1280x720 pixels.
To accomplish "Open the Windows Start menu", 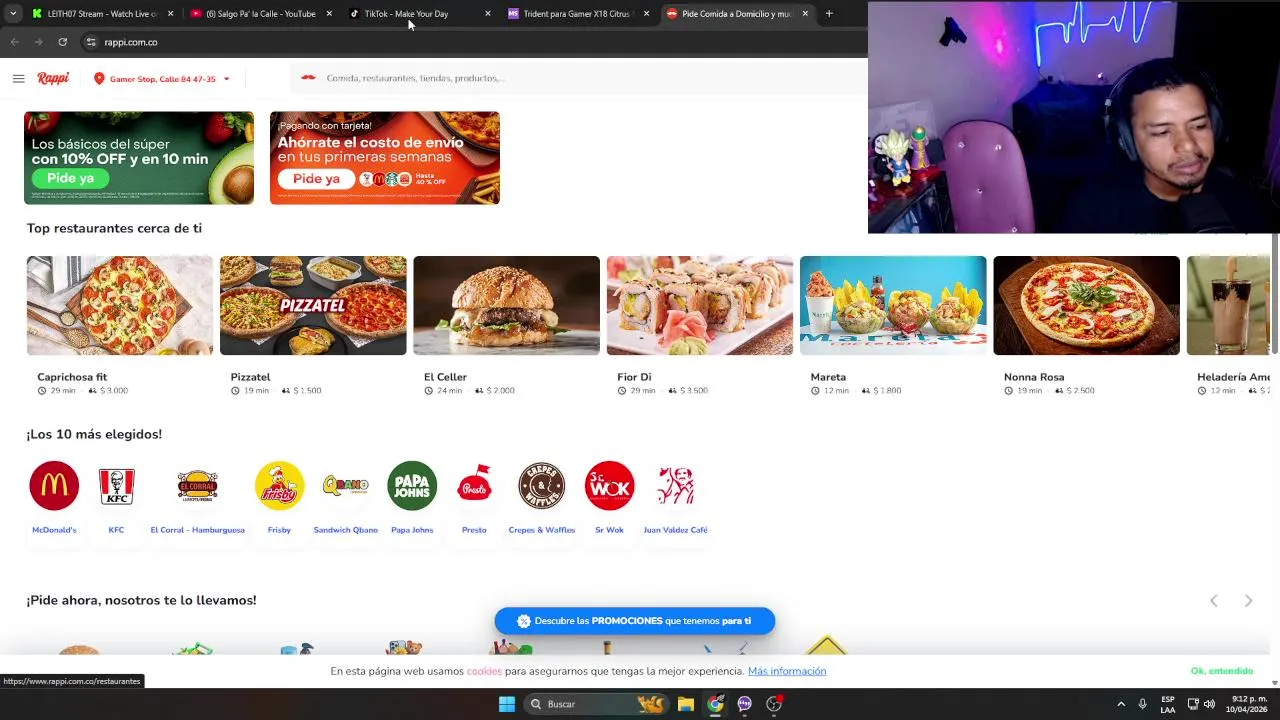I will 507,704.
